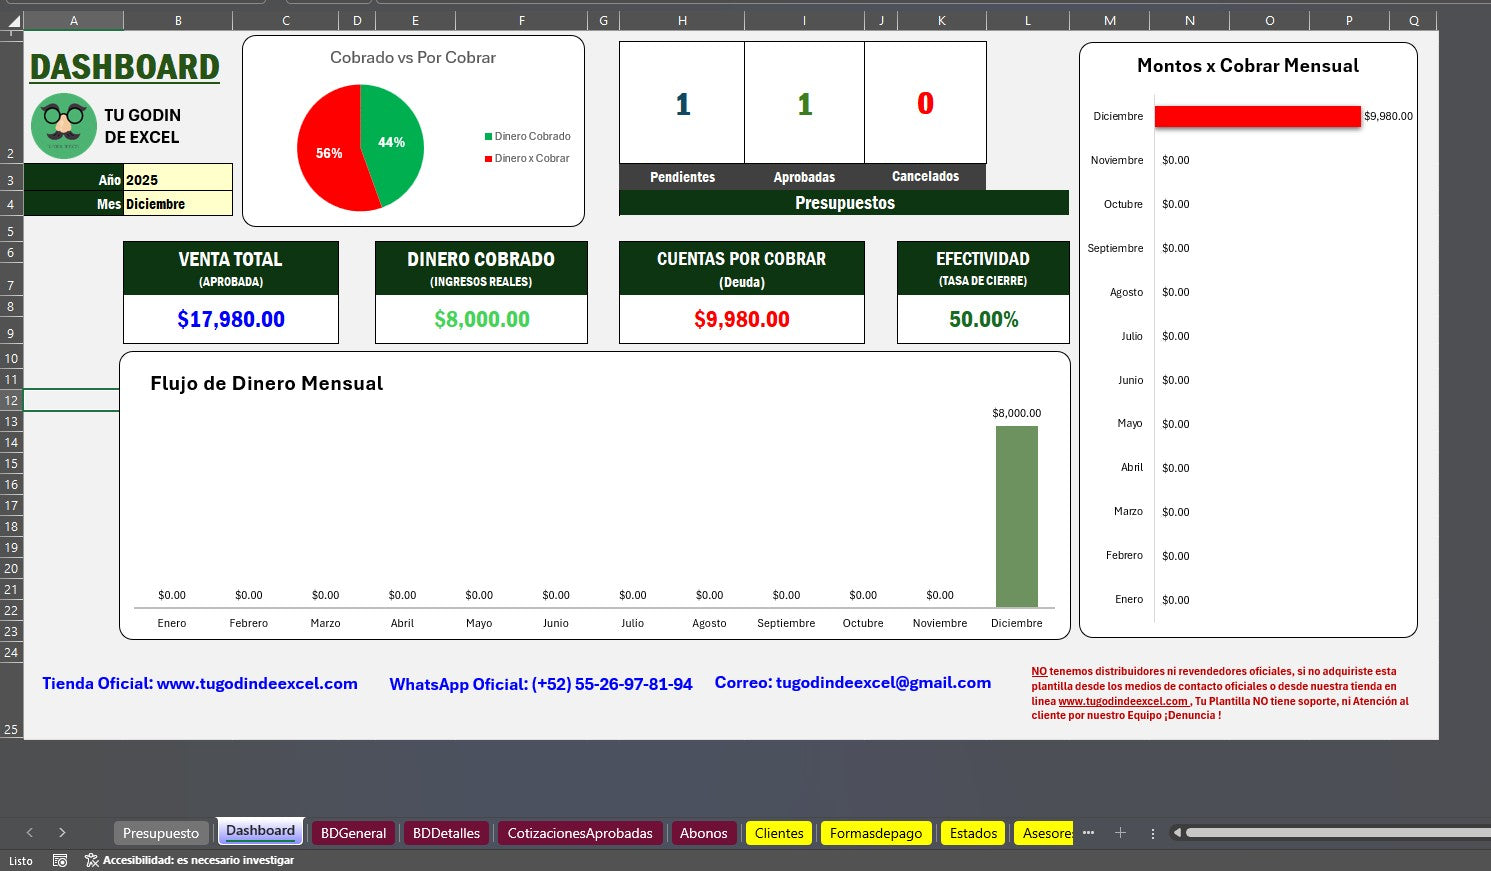This screenshot has width=1491, height=871.
Task: Switch to the Presupuesto sheet tab
Action: point(161,833)
